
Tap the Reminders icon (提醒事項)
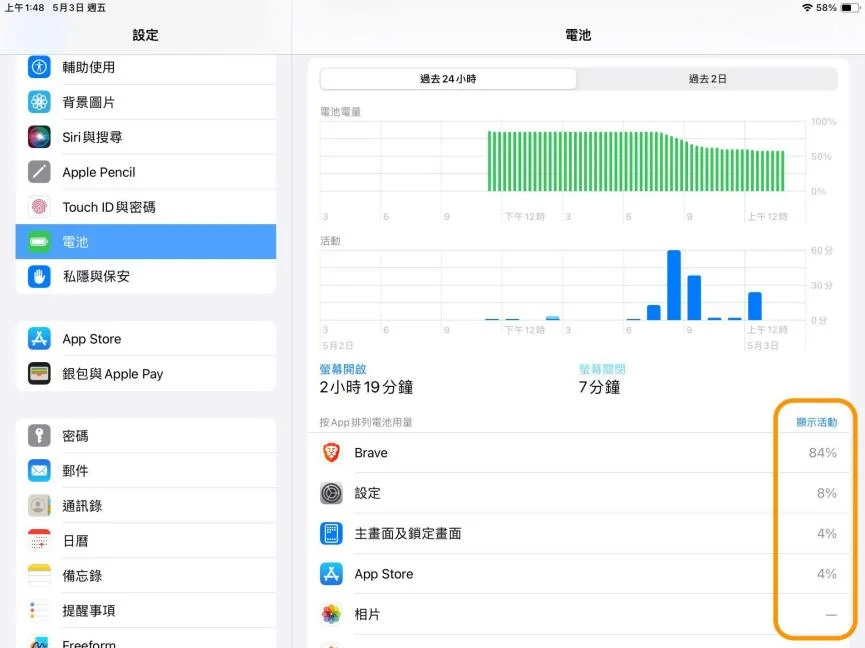click(x=39, y=610)
